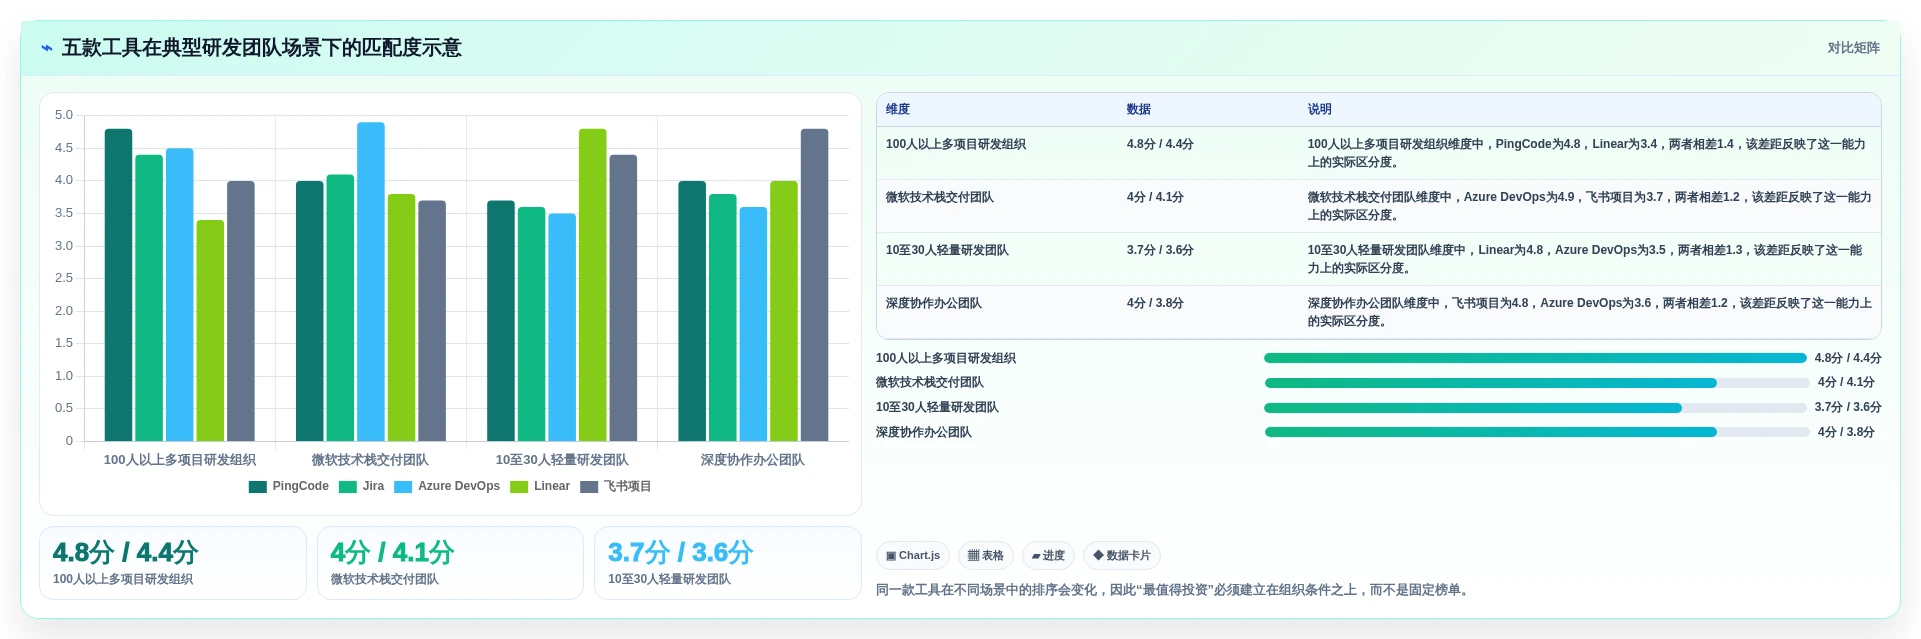Click description starting PingCode为4.8，Linear为3.4
1921x639 pixels.
click(x=1587, y=153)
